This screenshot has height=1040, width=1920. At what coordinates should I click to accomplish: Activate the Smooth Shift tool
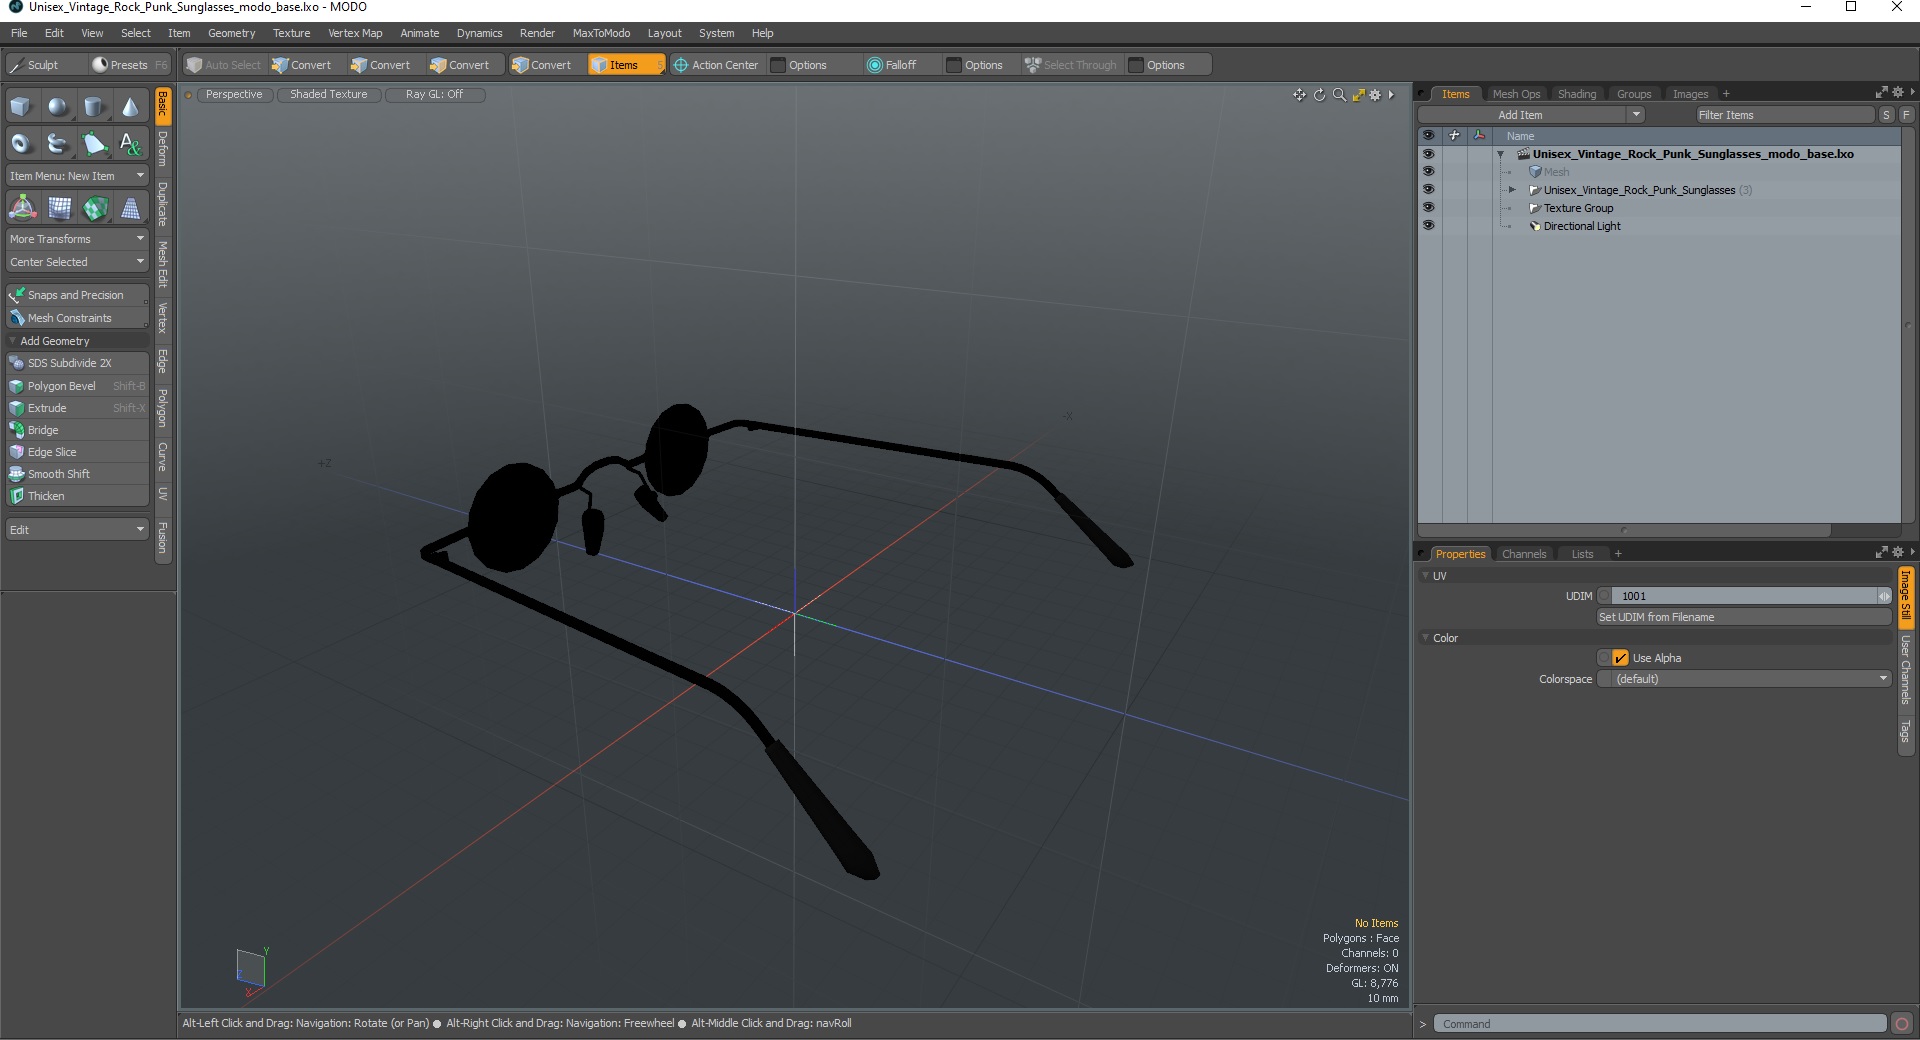click(77, 474)
